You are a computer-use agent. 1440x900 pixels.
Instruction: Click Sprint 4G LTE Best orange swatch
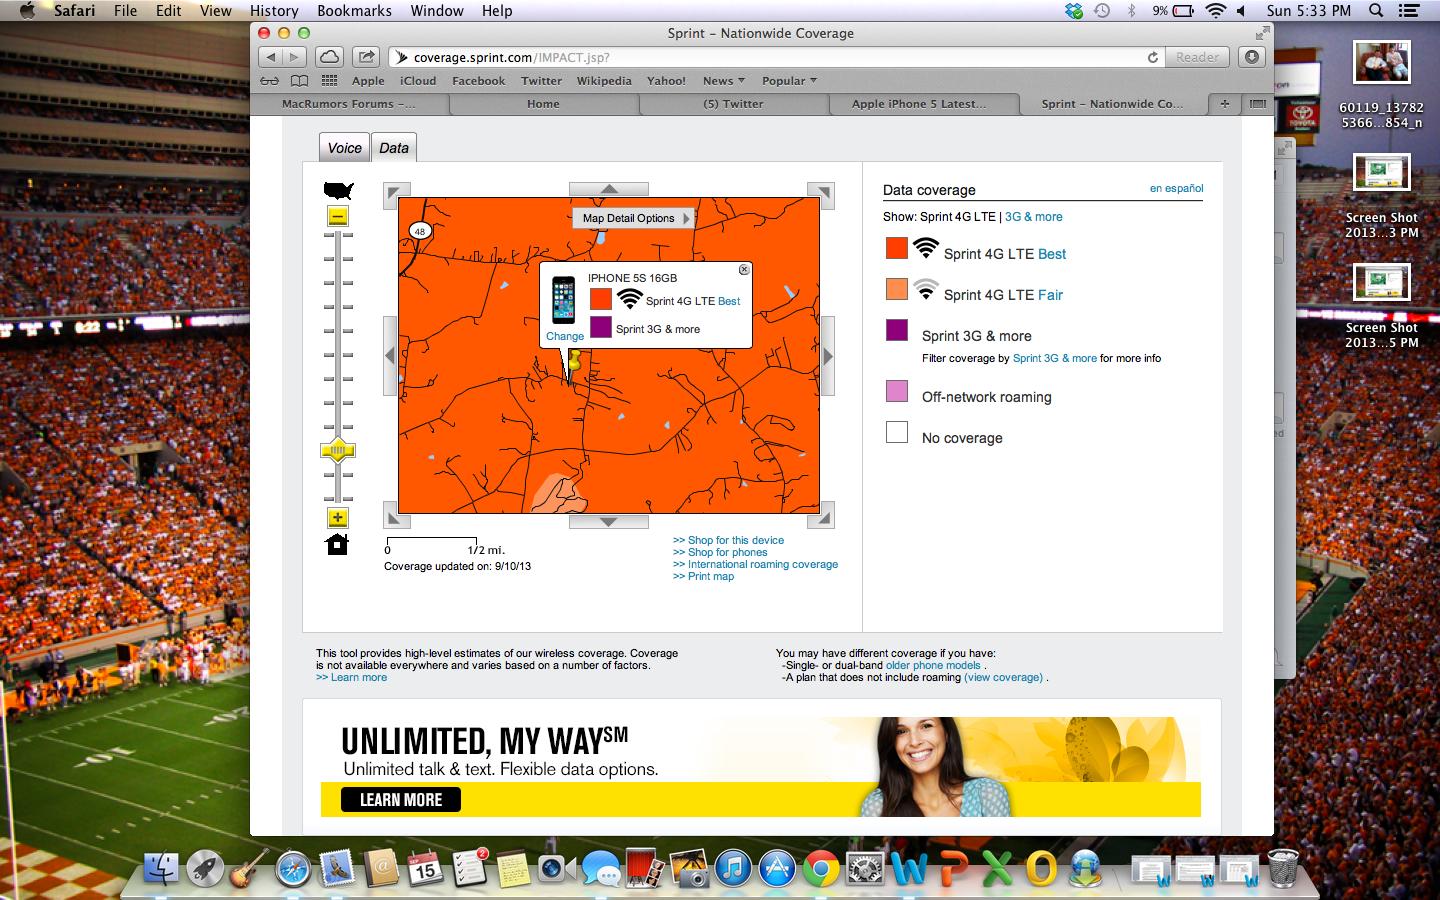pos(897,248)
